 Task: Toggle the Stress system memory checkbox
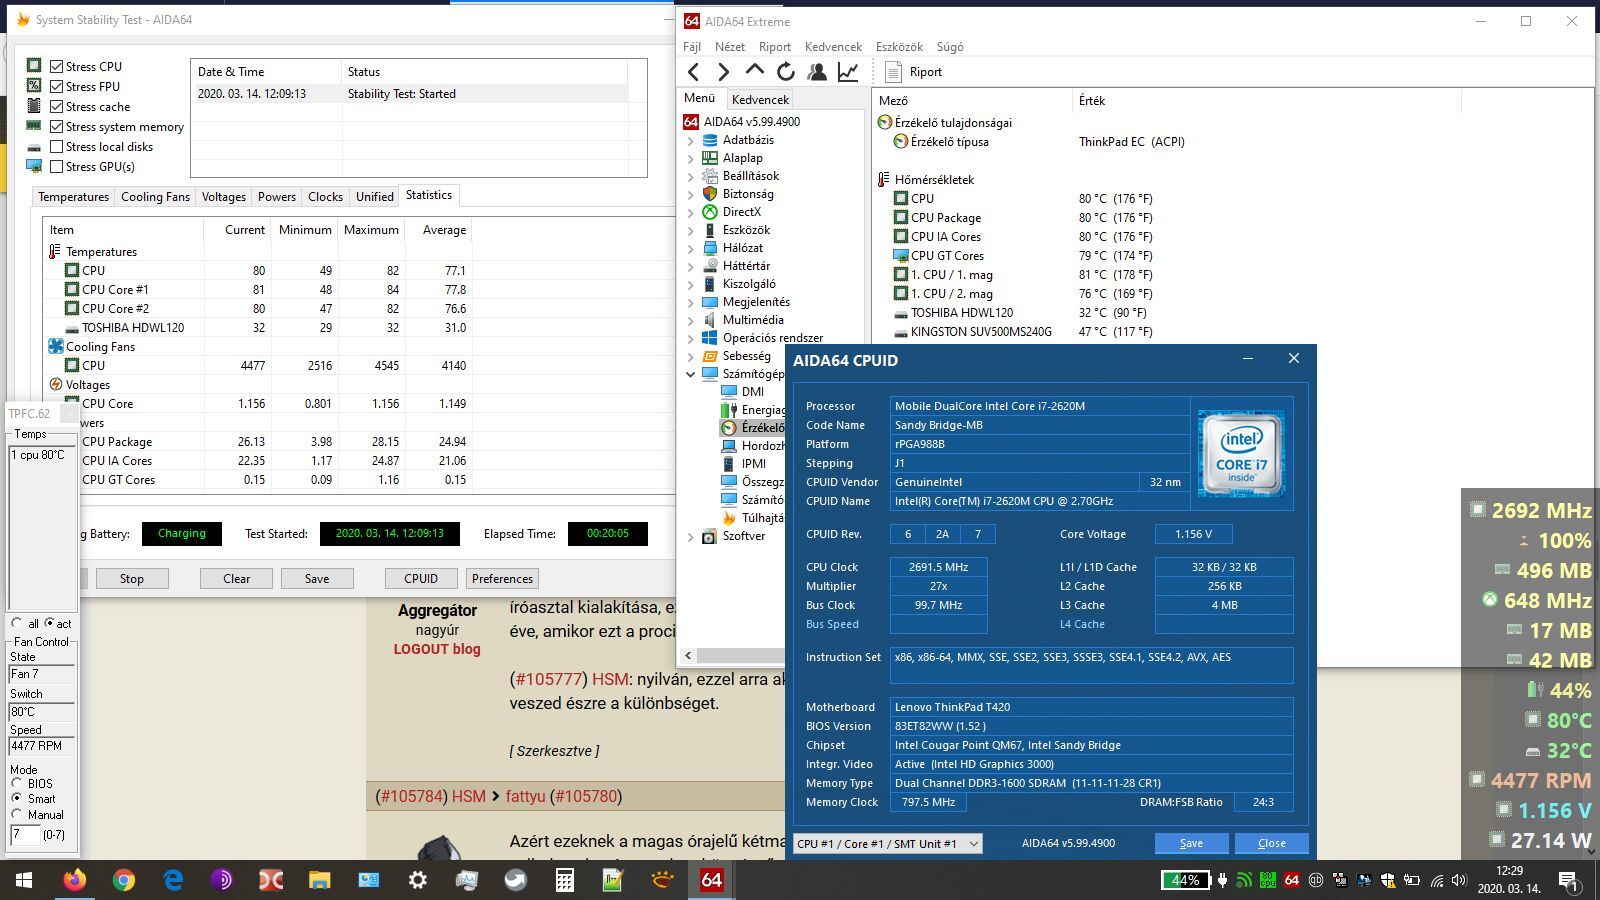pyautogui.click(x=57, y=127)
